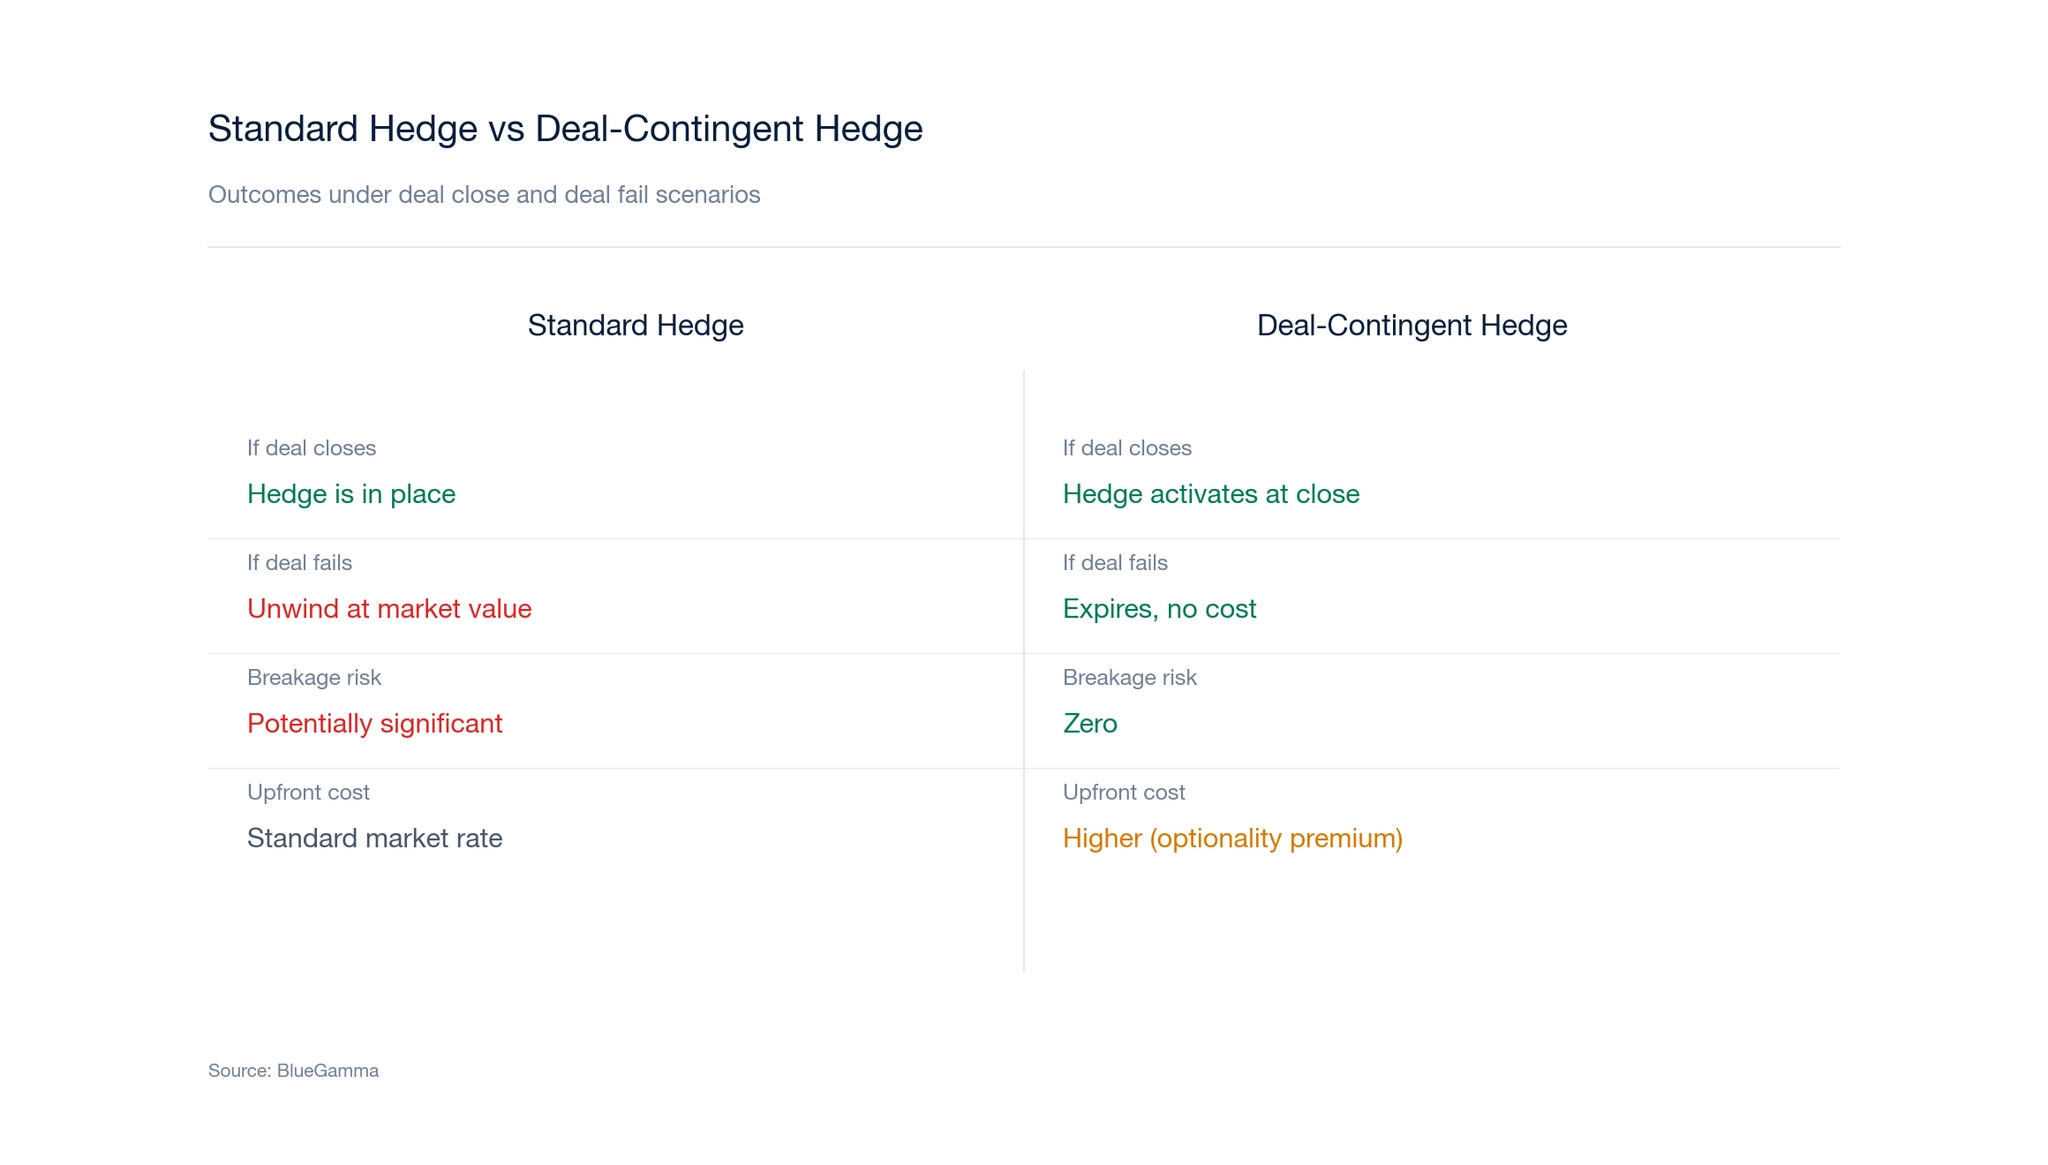The height and width of the screenshot is (1165, 2048).
Task: Select the 'Breakage risk' label on the left
Action: tap(314, 677)
